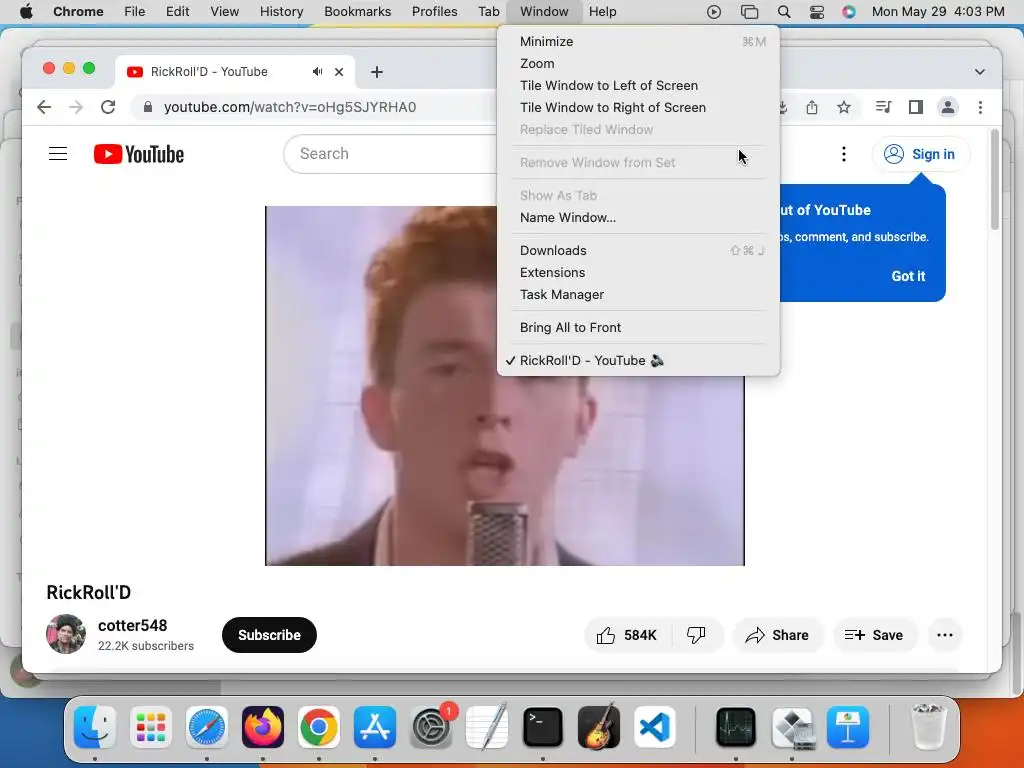Click the Sign in button

pyautogui.click(x=920, y=154)
